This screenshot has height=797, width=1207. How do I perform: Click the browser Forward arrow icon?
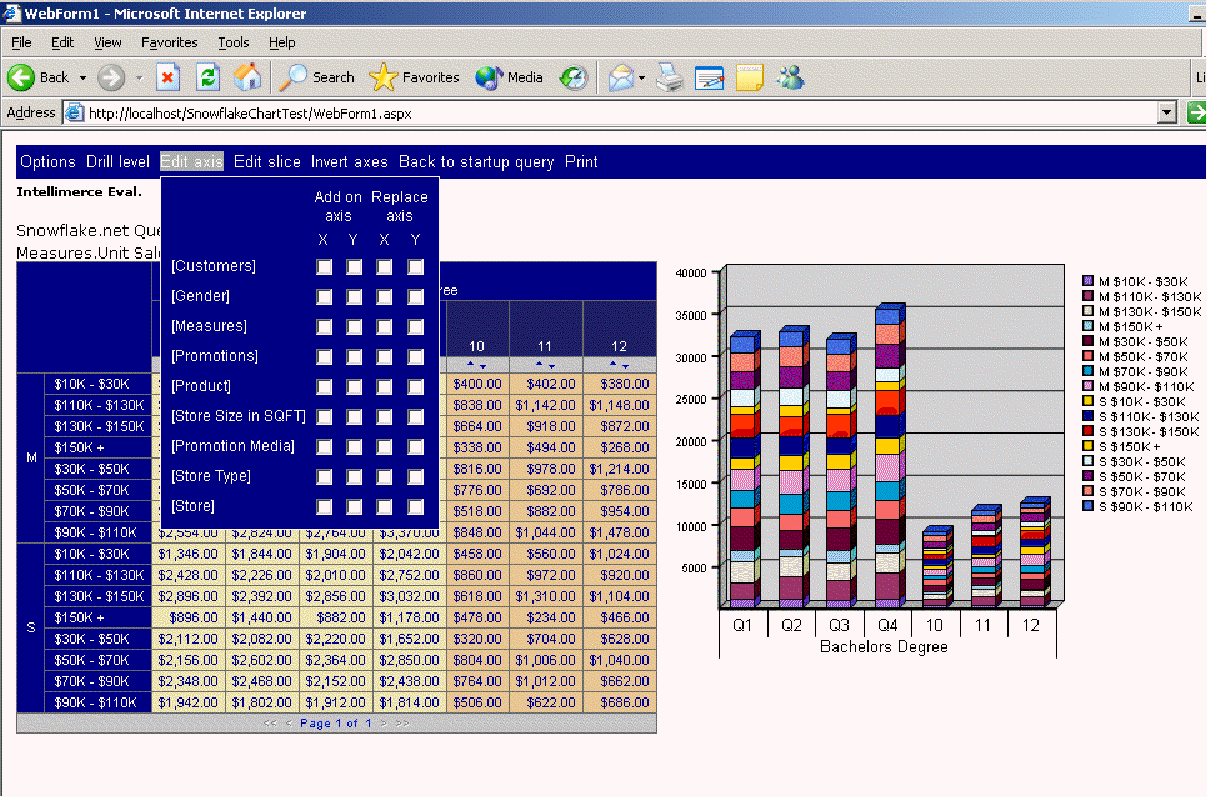click(x=111, y=77)
